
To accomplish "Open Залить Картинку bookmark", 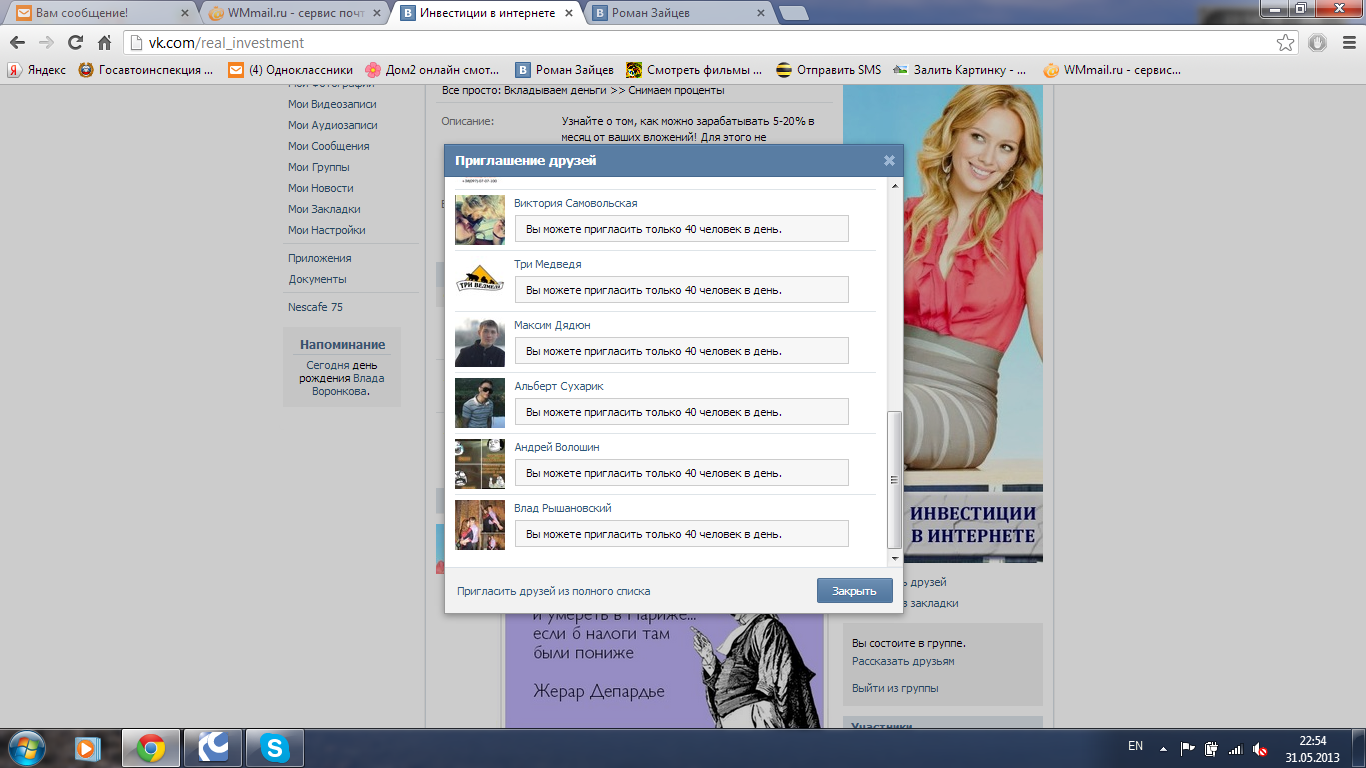I will point(961,70).
